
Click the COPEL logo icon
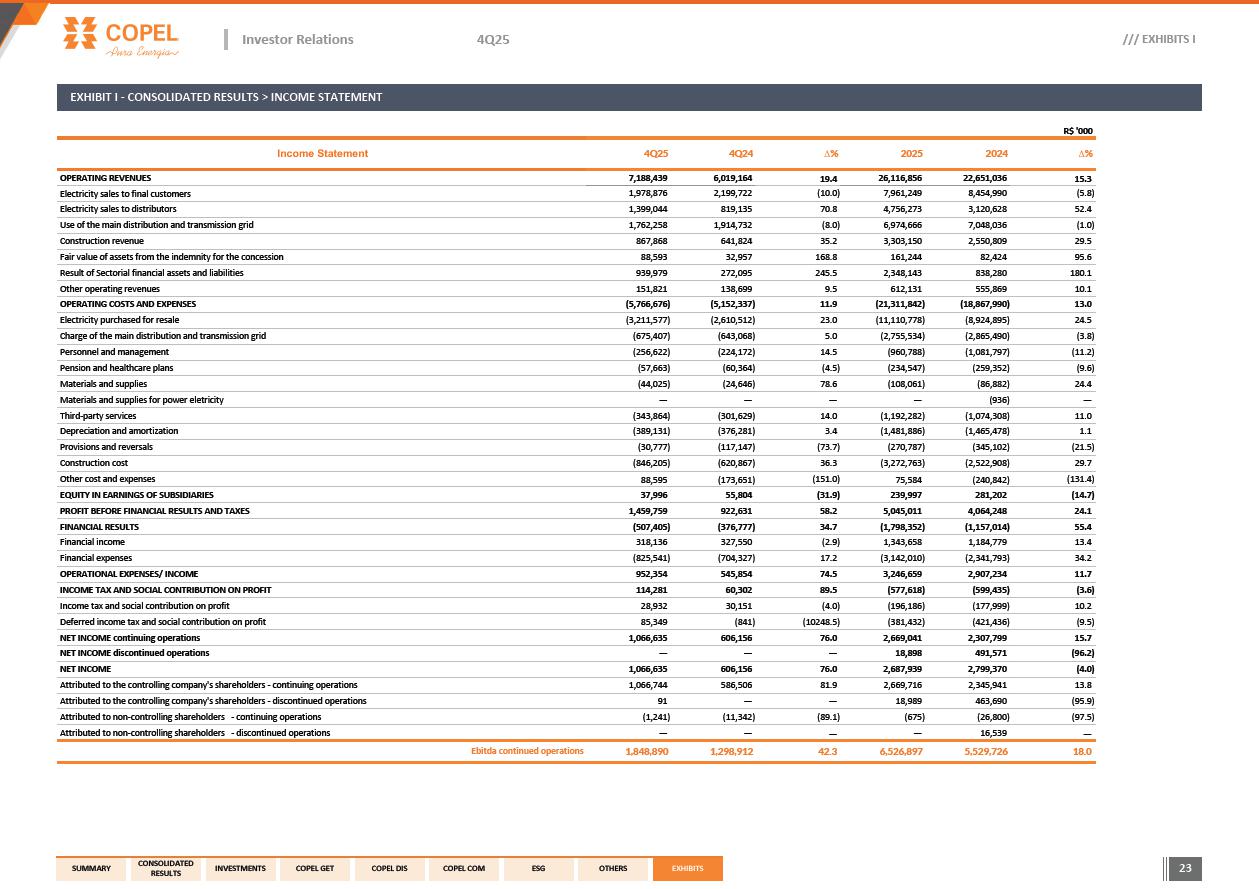[78, 33]
